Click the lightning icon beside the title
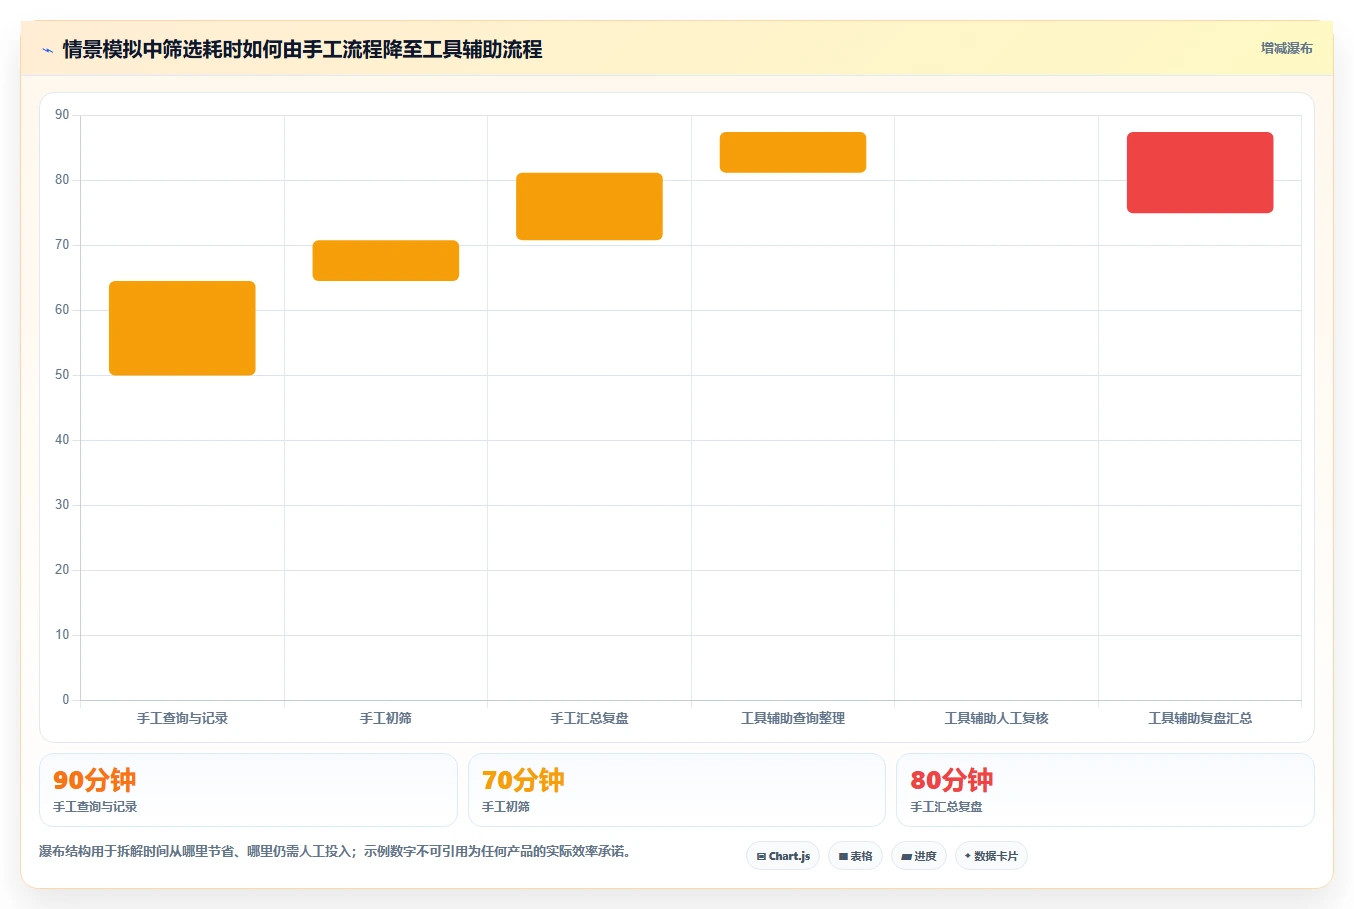 [x=47, y=50]
